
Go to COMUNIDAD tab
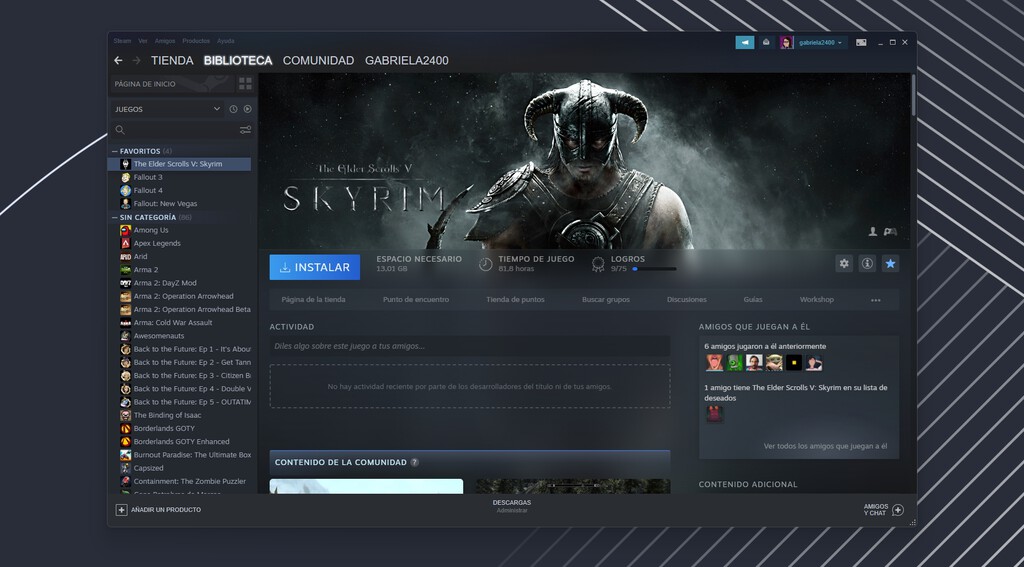click(318, 61)
